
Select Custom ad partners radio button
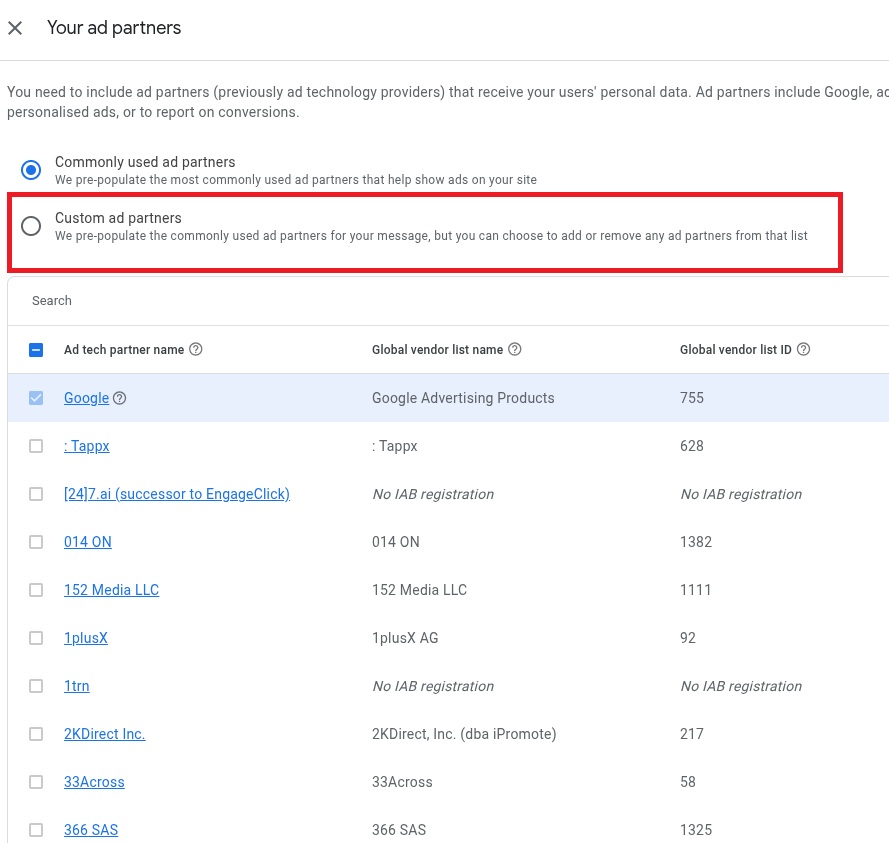pos(31,226)
